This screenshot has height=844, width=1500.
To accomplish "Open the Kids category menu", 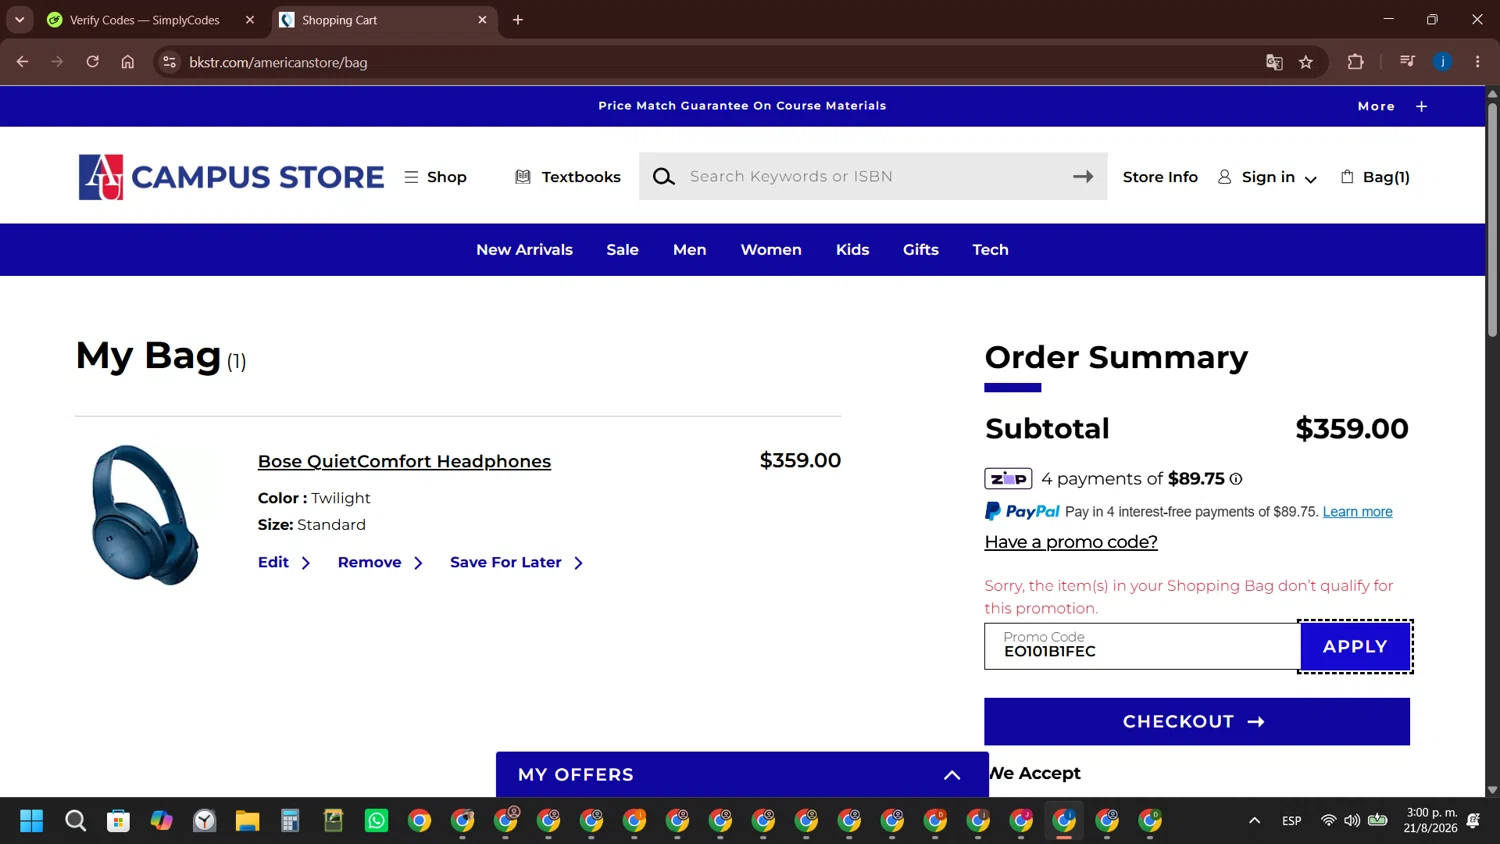I will tap(852, 250).
